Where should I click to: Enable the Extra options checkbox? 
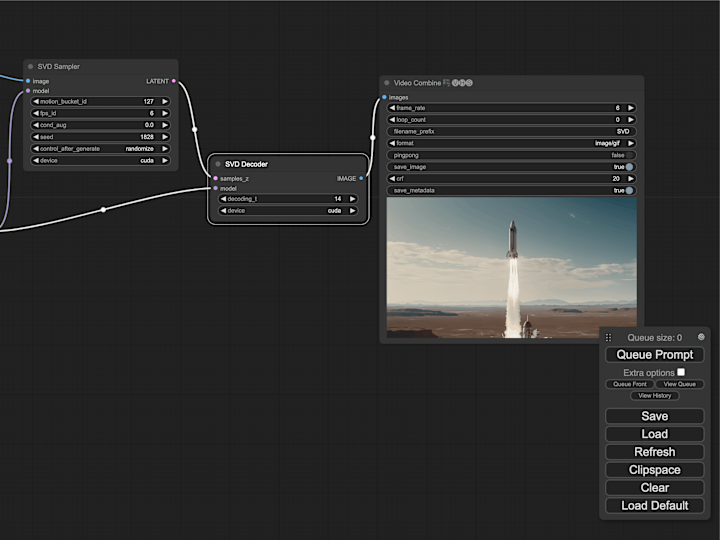point(681,372)
